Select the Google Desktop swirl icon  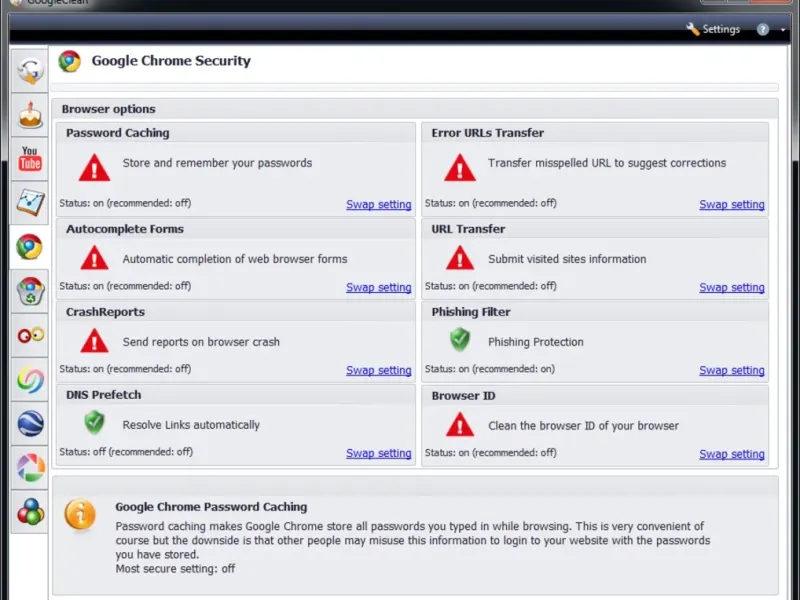click(x=30, y=379)
